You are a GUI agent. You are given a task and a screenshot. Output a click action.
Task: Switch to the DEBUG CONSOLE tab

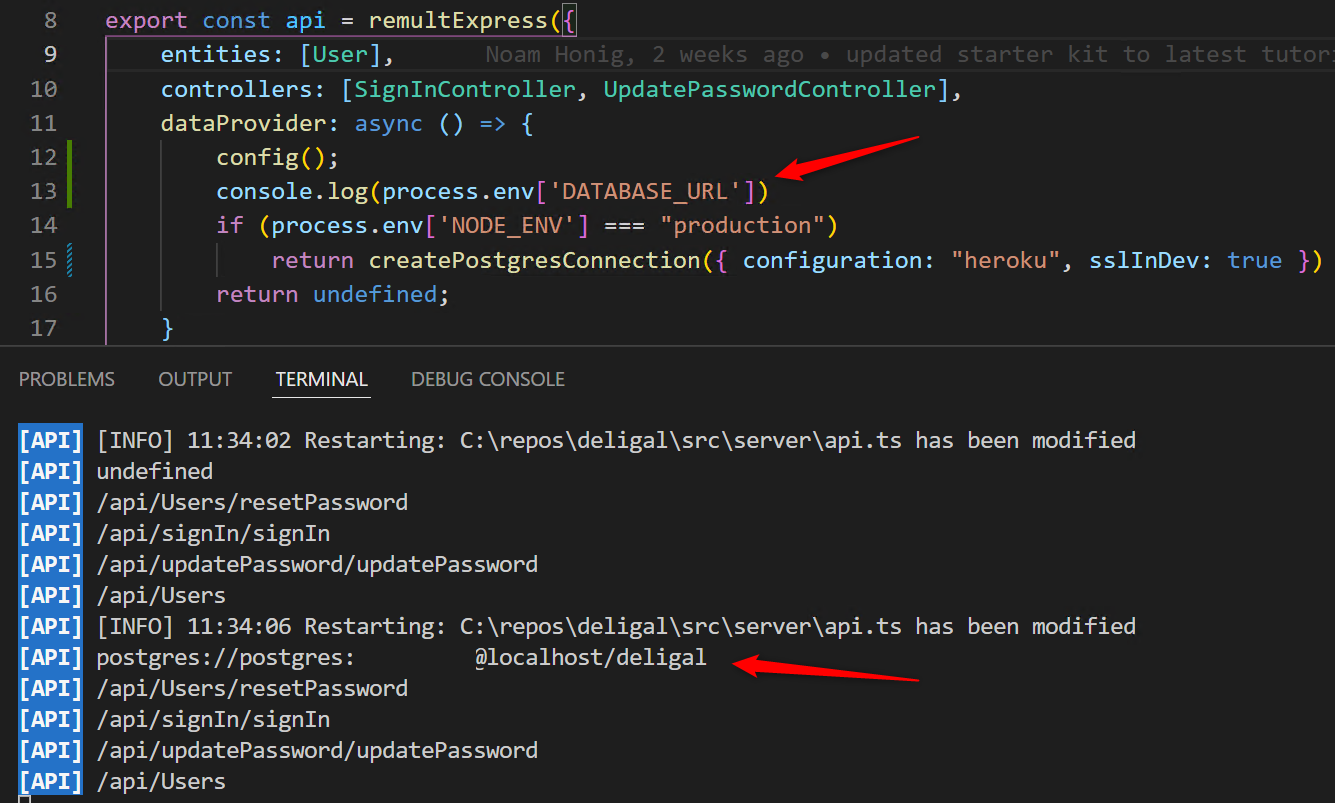487,379
